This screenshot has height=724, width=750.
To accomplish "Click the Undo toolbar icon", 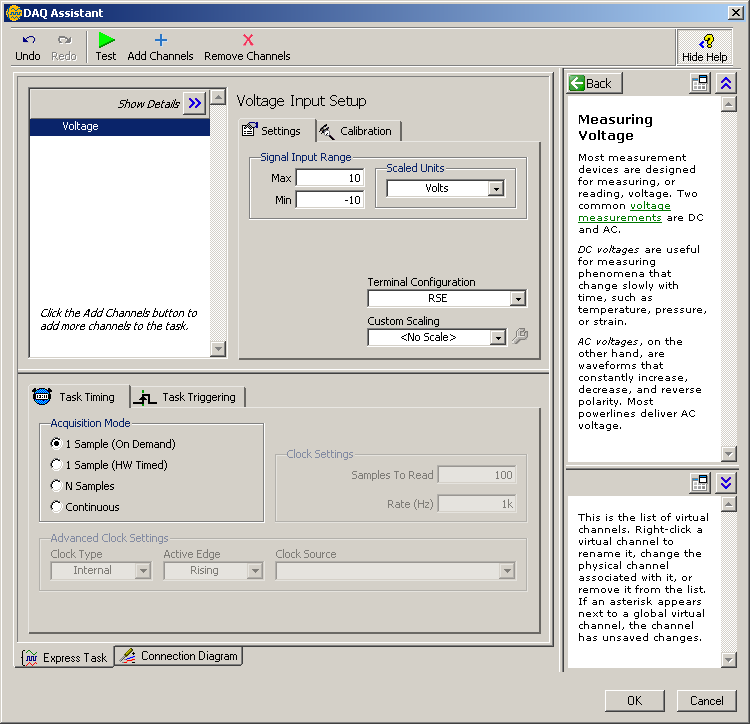I will tap(28, 40).
